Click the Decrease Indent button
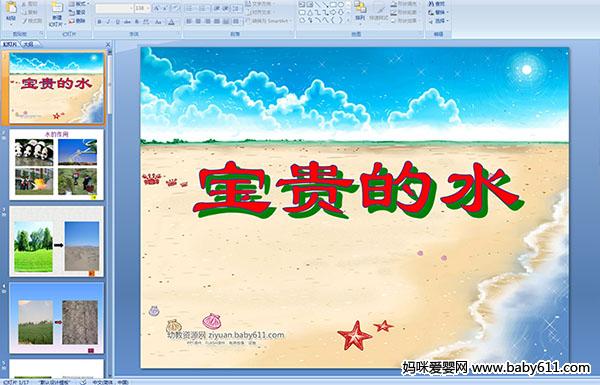600x385 pixels. (x=217, y=8)
